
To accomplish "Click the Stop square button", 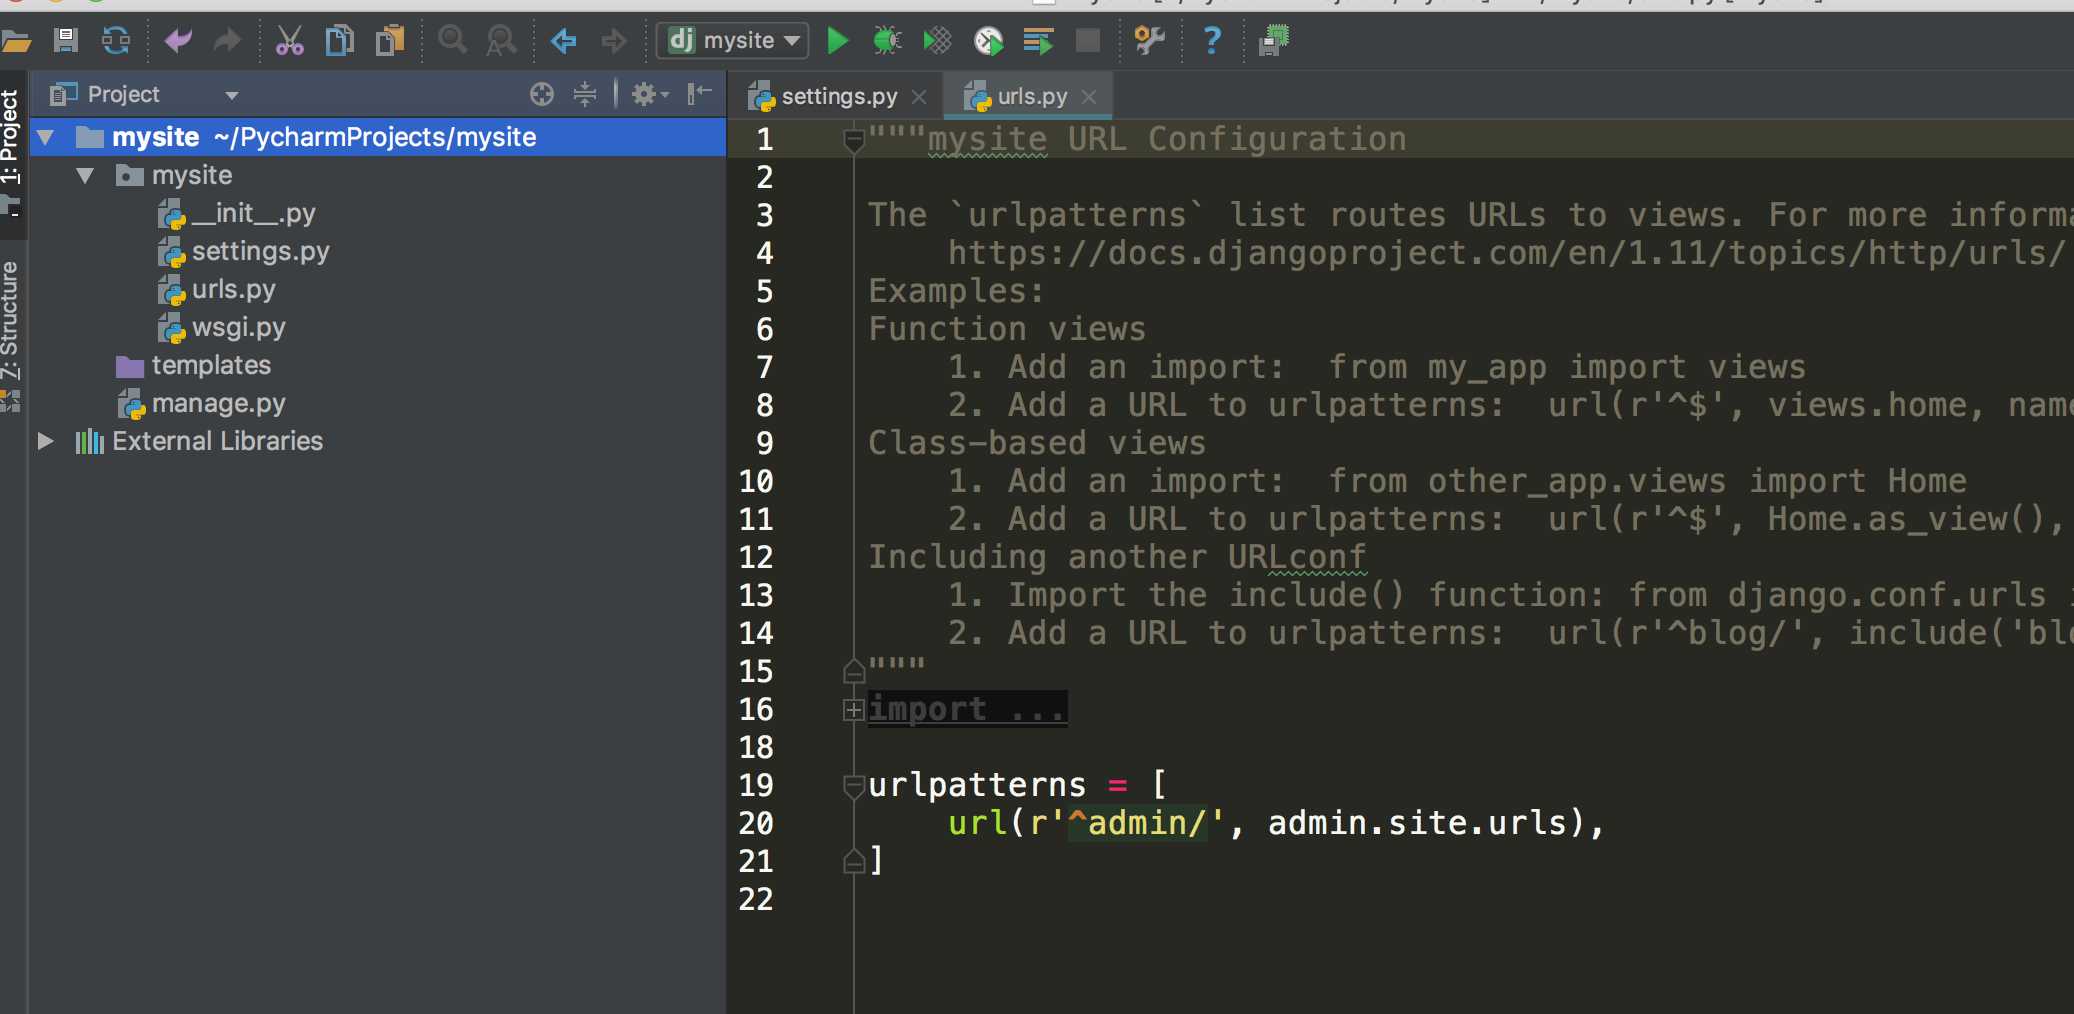I will 1088,41.
